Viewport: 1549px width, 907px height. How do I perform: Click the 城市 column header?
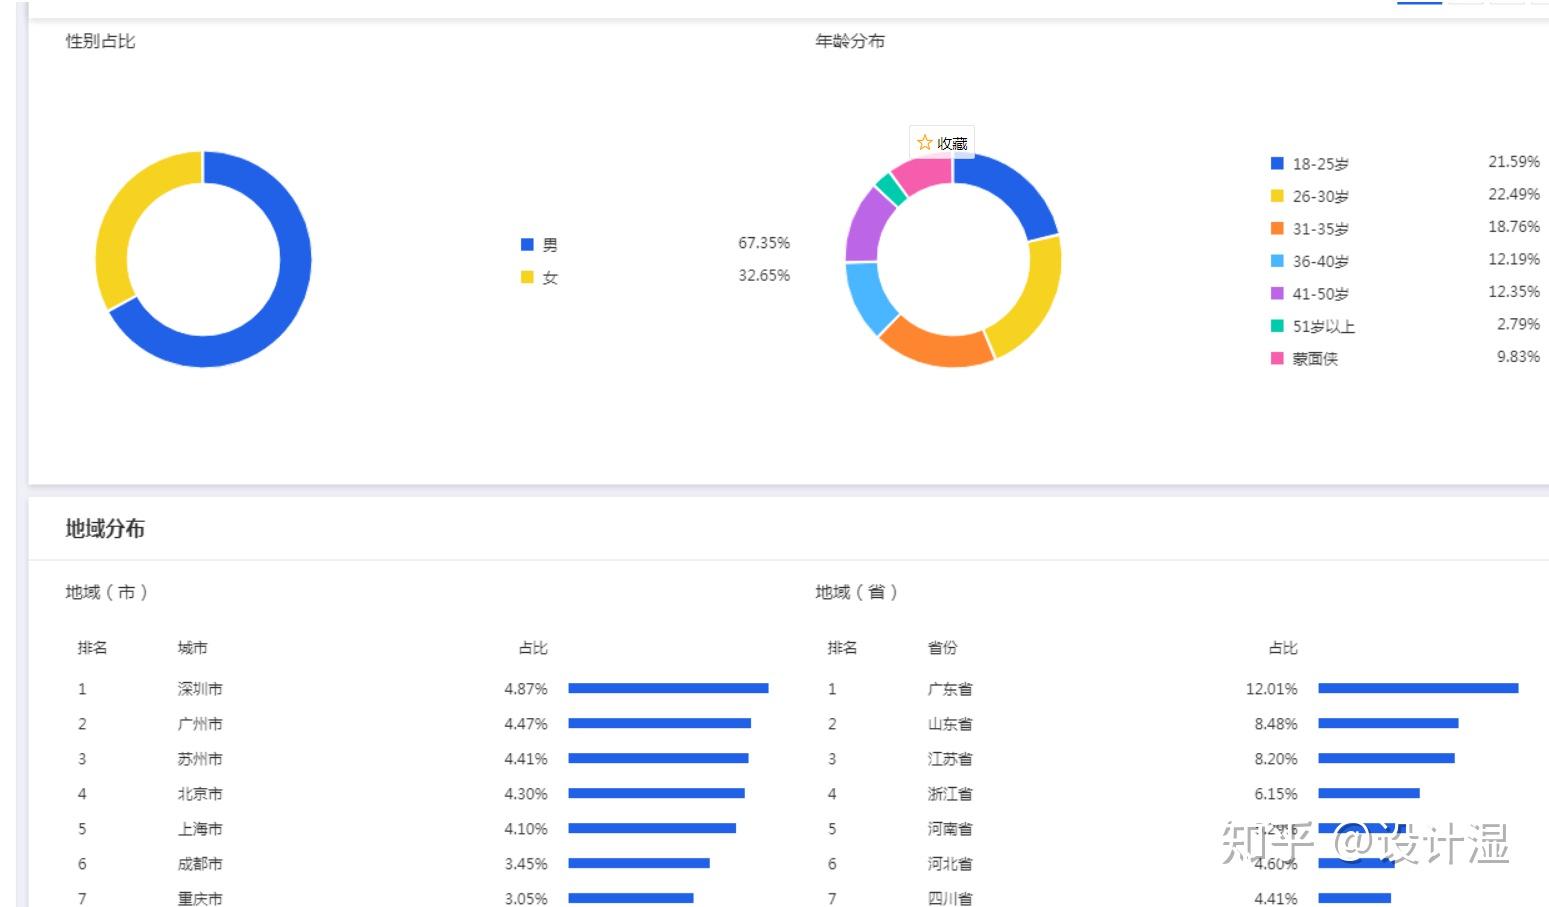[192, 648]
